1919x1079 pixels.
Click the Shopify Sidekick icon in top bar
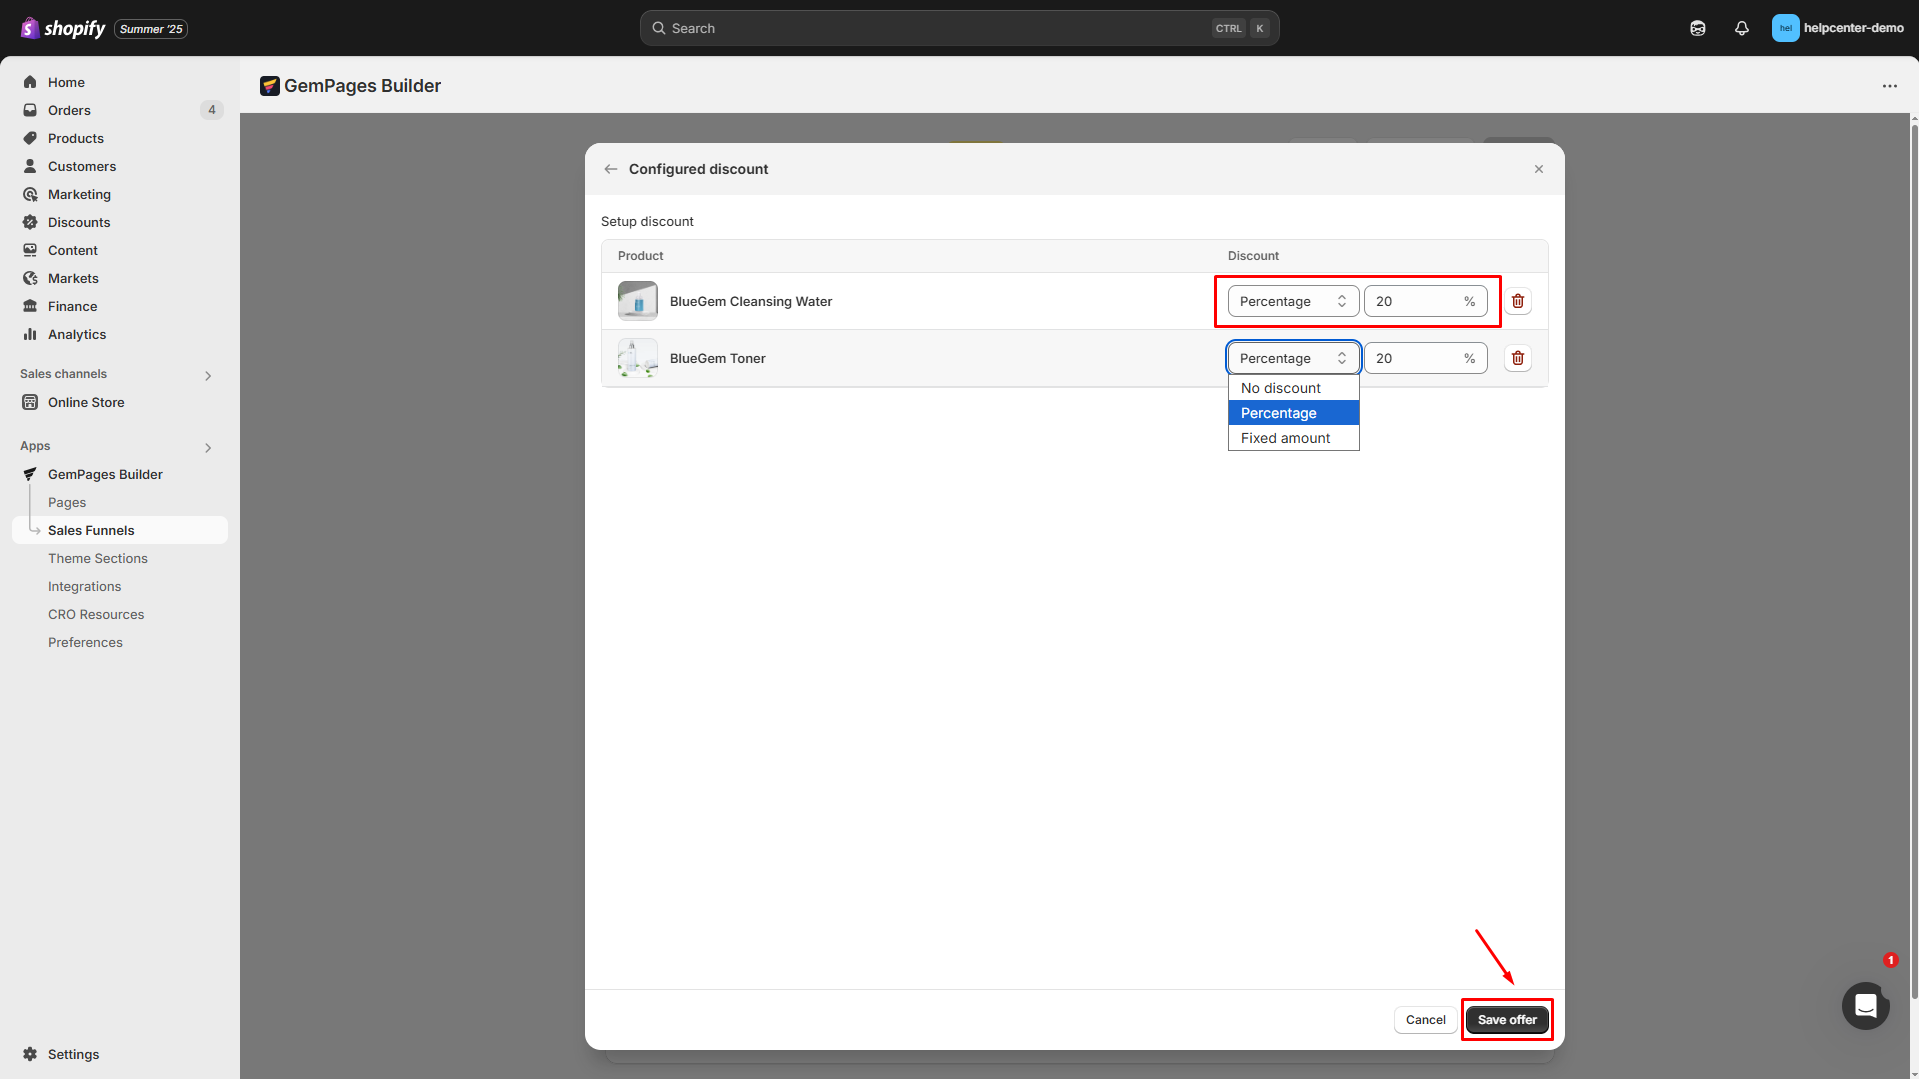tap(1697, 28)
